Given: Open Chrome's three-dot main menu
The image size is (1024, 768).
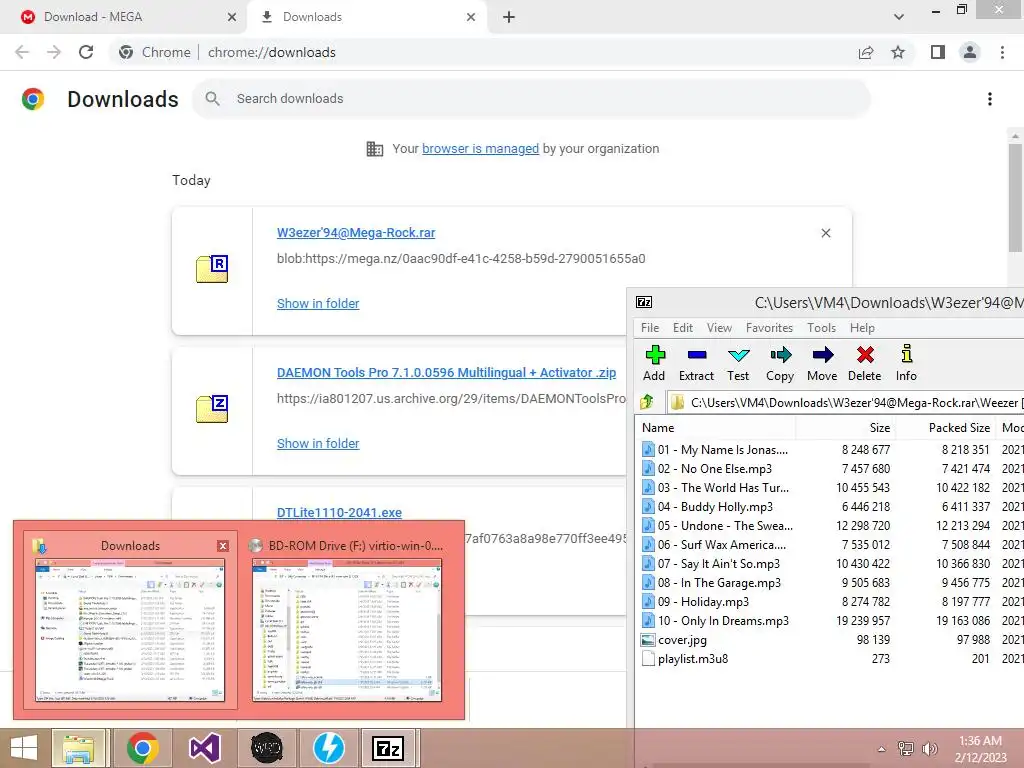Looking at the screenshot, I should pos(1002,52).
